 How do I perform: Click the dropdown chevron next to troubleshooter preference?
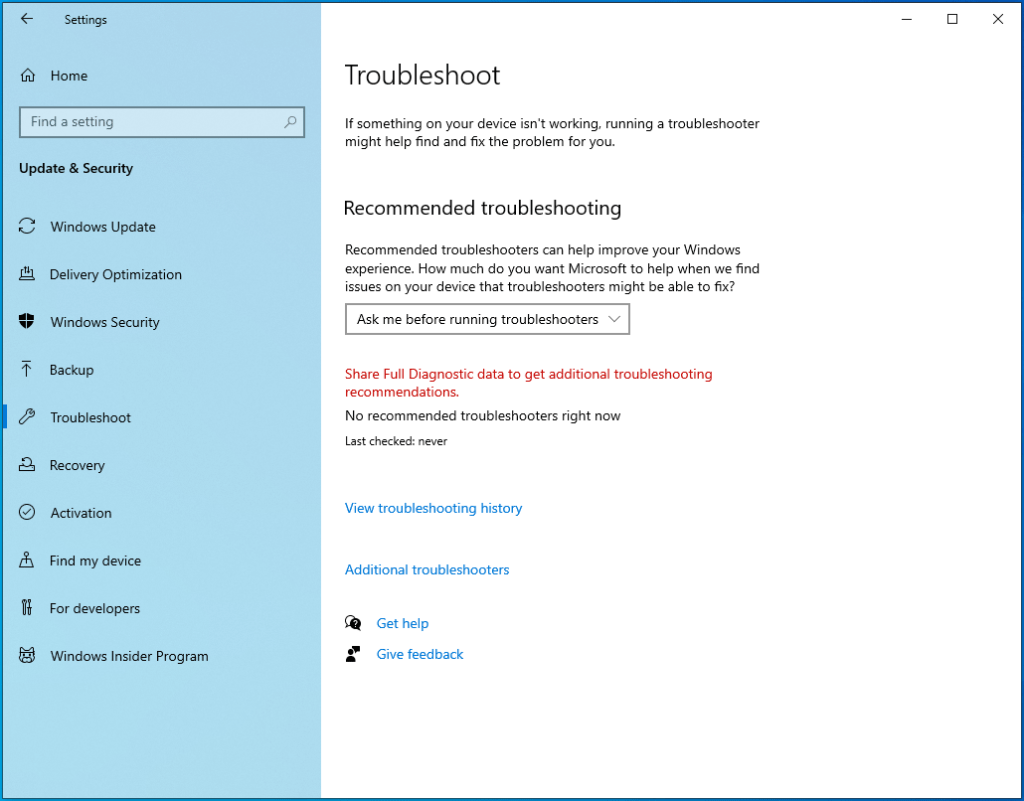point(615,319)
